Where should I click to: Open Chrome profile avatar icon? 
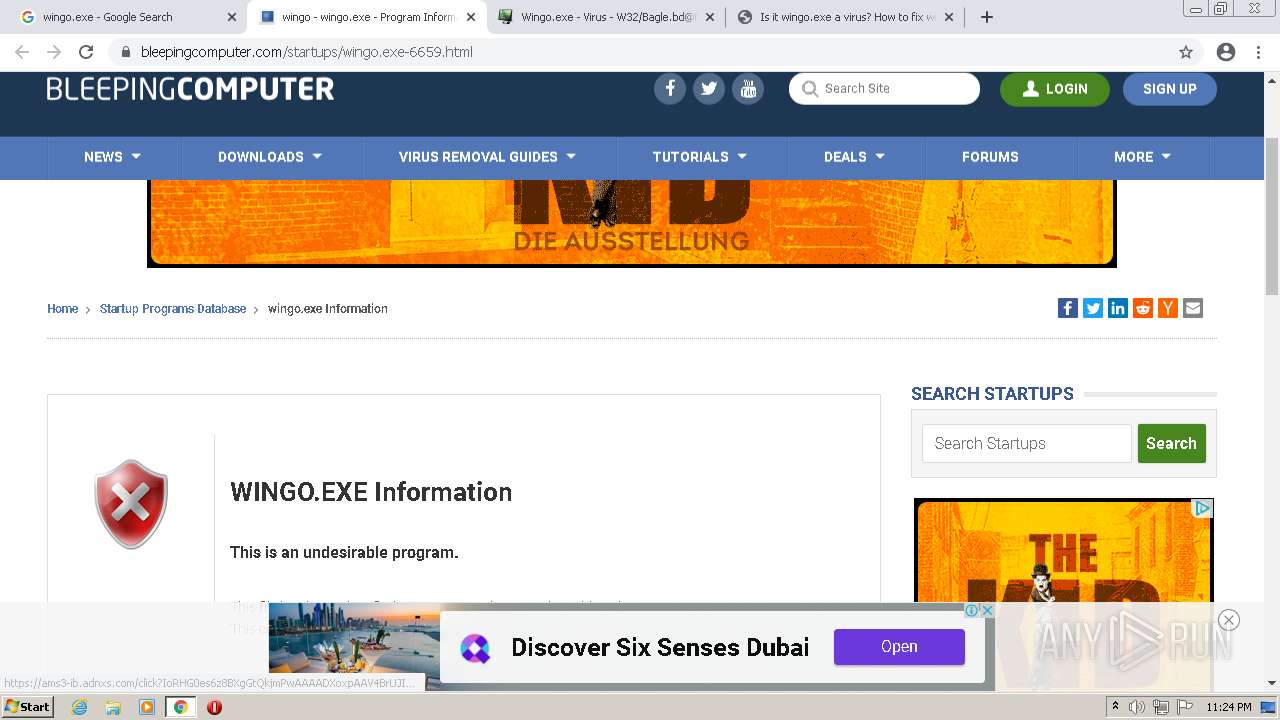[1226, 52]
